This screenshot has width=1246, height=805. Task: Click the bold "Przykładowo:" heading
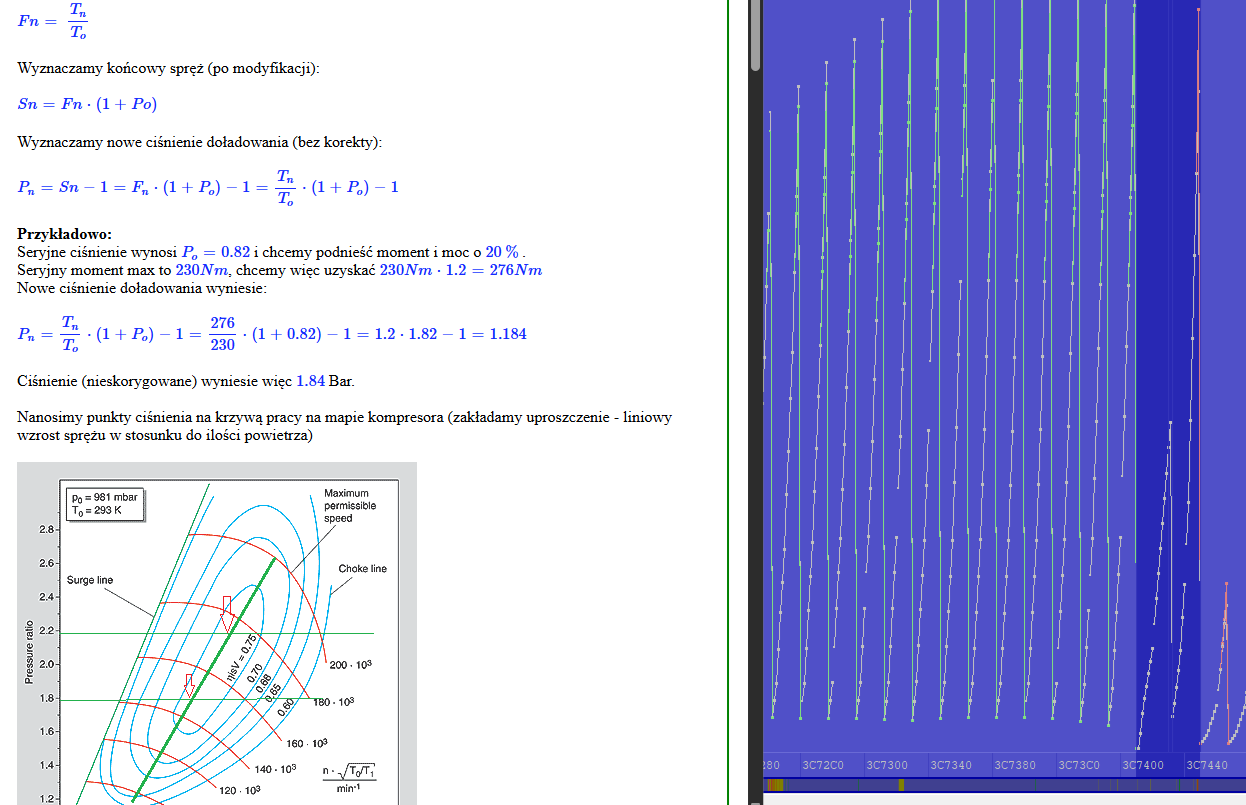[64, 234]
